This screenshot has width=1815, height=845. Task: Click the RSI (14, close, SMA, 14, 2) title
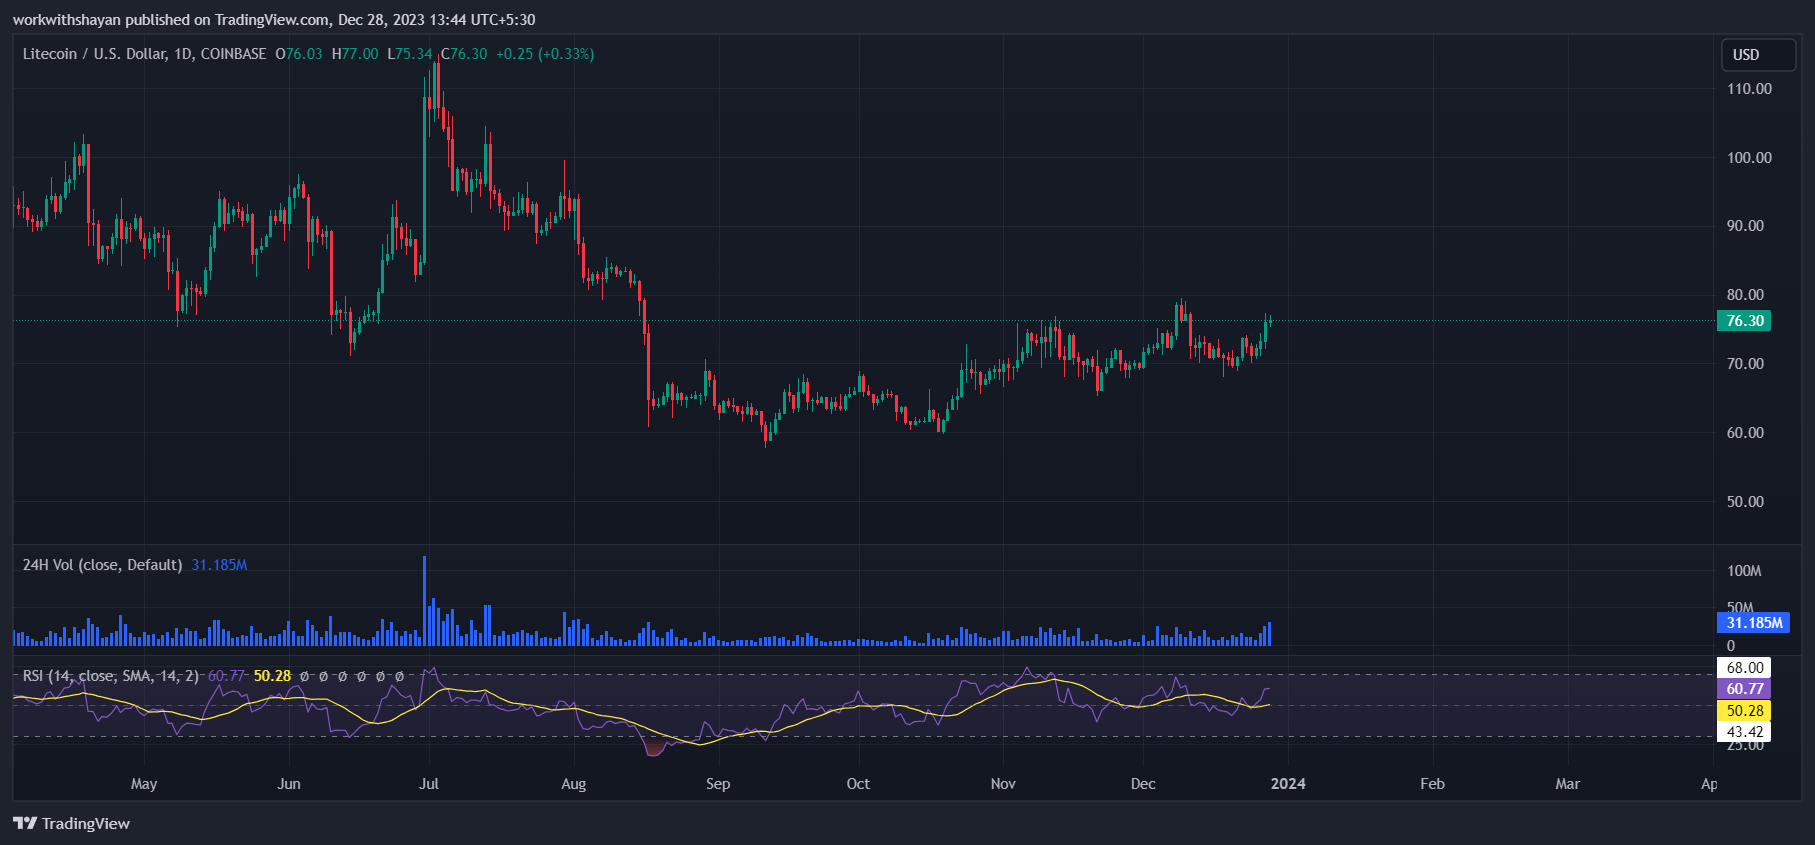click(110, 676)
